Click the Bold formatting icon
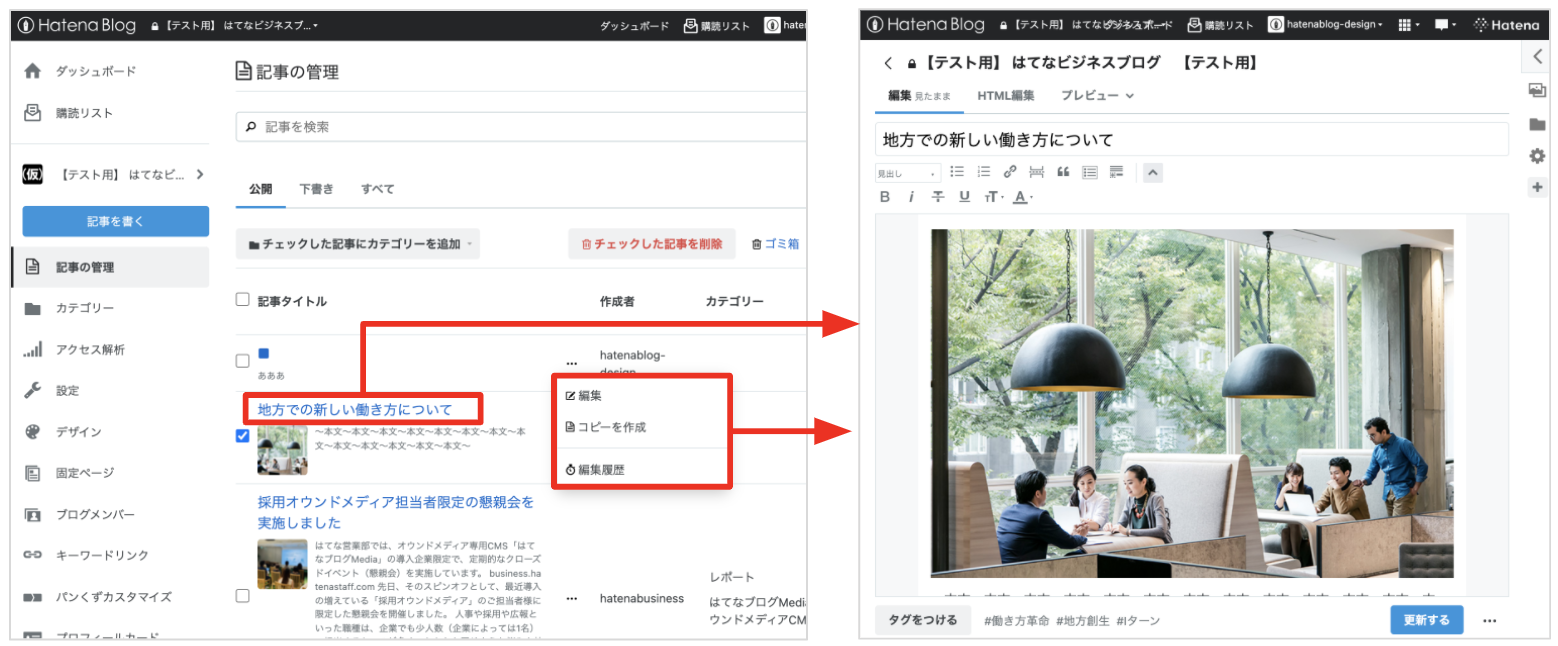This screenshot has width=1558, height=646. 885,197
